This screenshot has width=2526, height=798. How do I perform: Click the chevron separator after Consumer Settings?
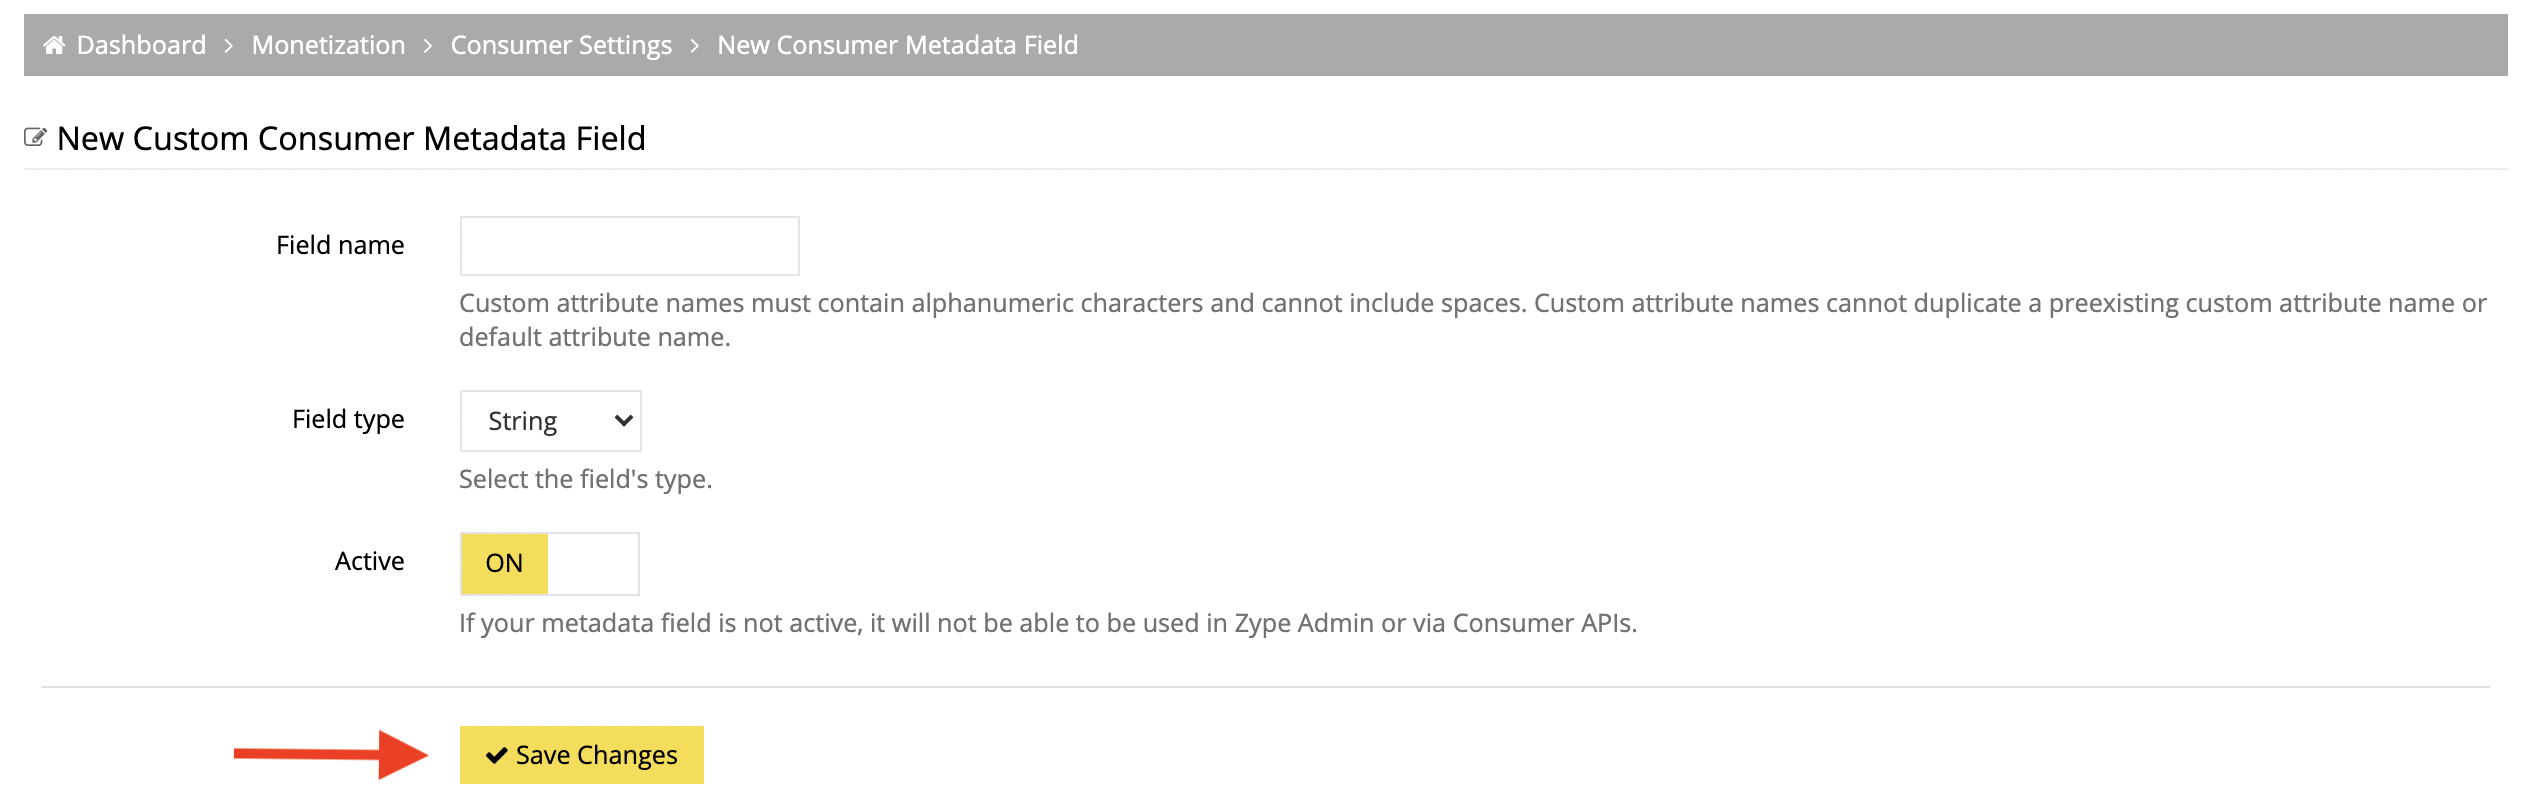694,46
